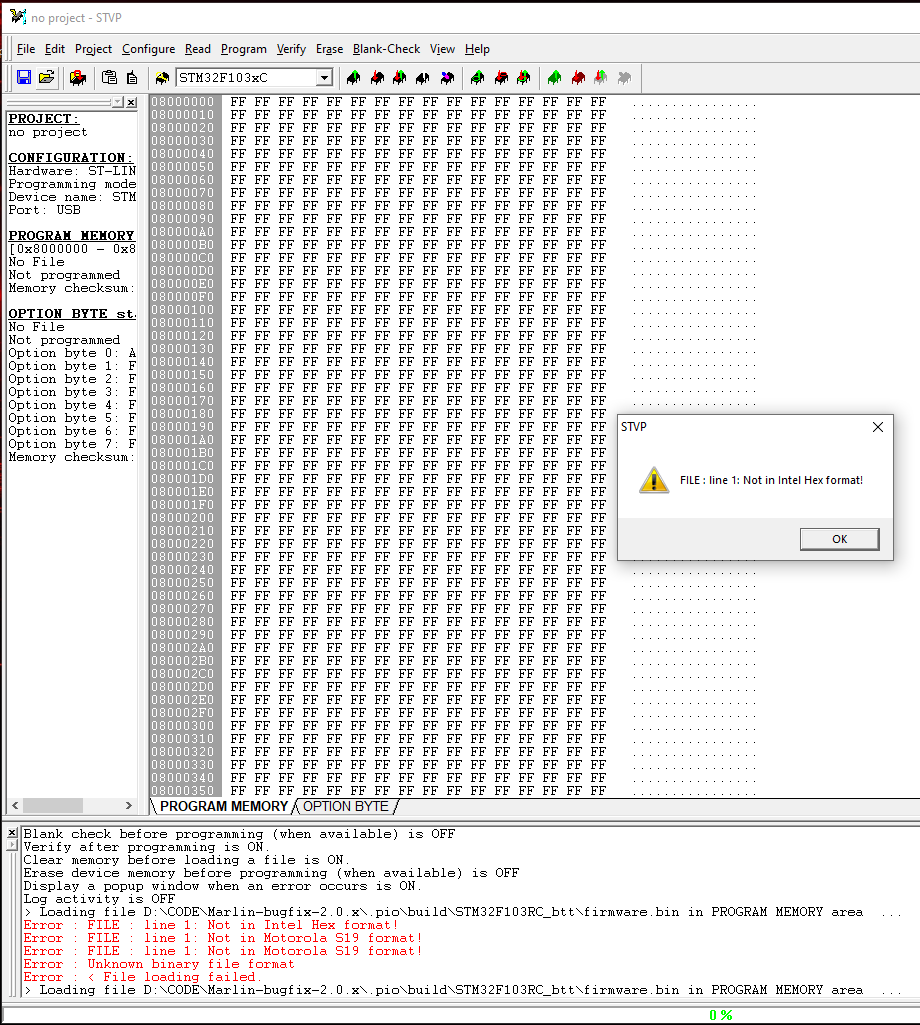Click dropdown arrow on project side panel header

pyautogui.click(x=118, y=103)
